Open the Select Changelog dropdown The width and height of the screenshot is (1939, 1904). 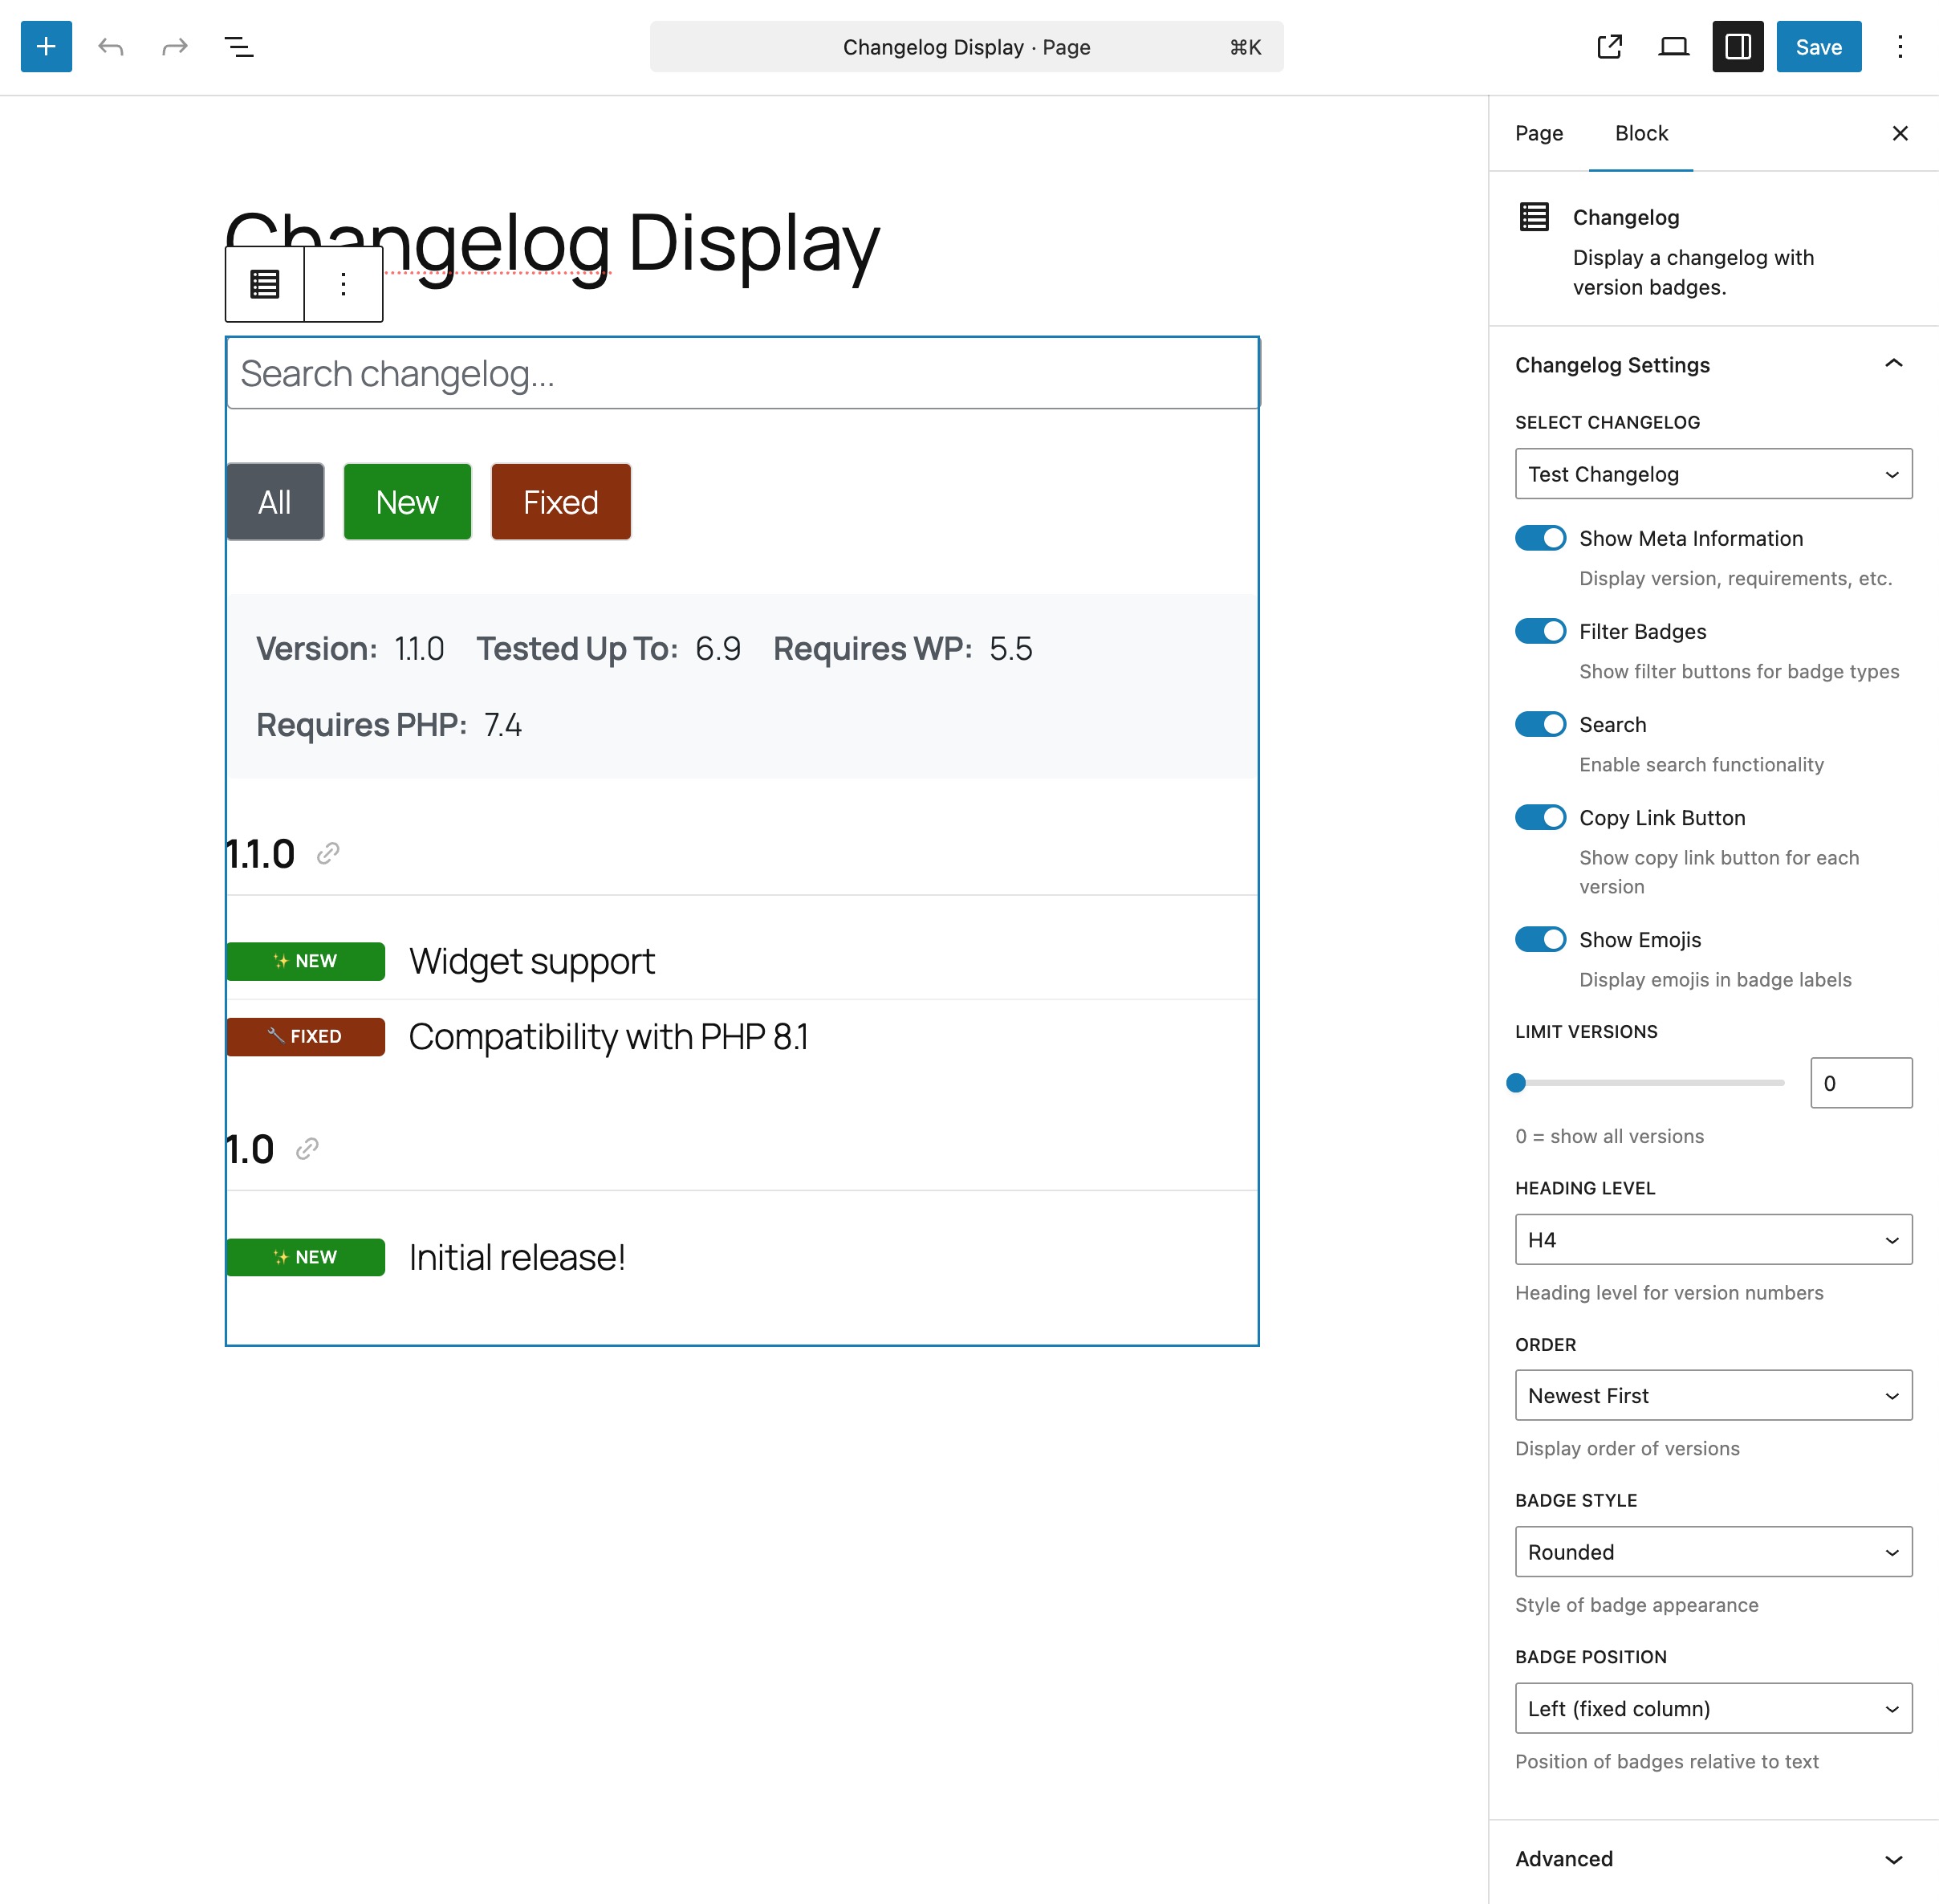[1712, 474]
